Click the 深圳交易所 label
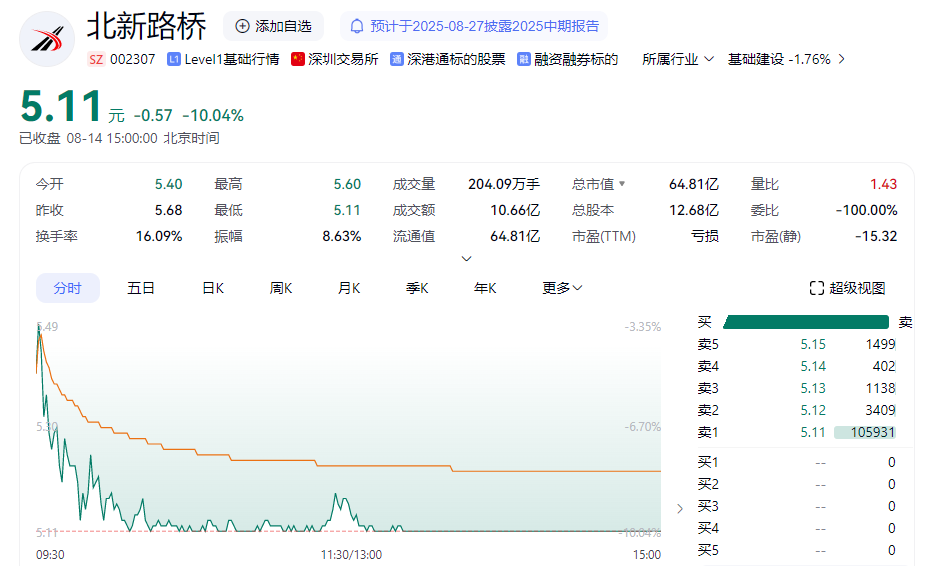The image size is (930, 566). click(343, 59)
